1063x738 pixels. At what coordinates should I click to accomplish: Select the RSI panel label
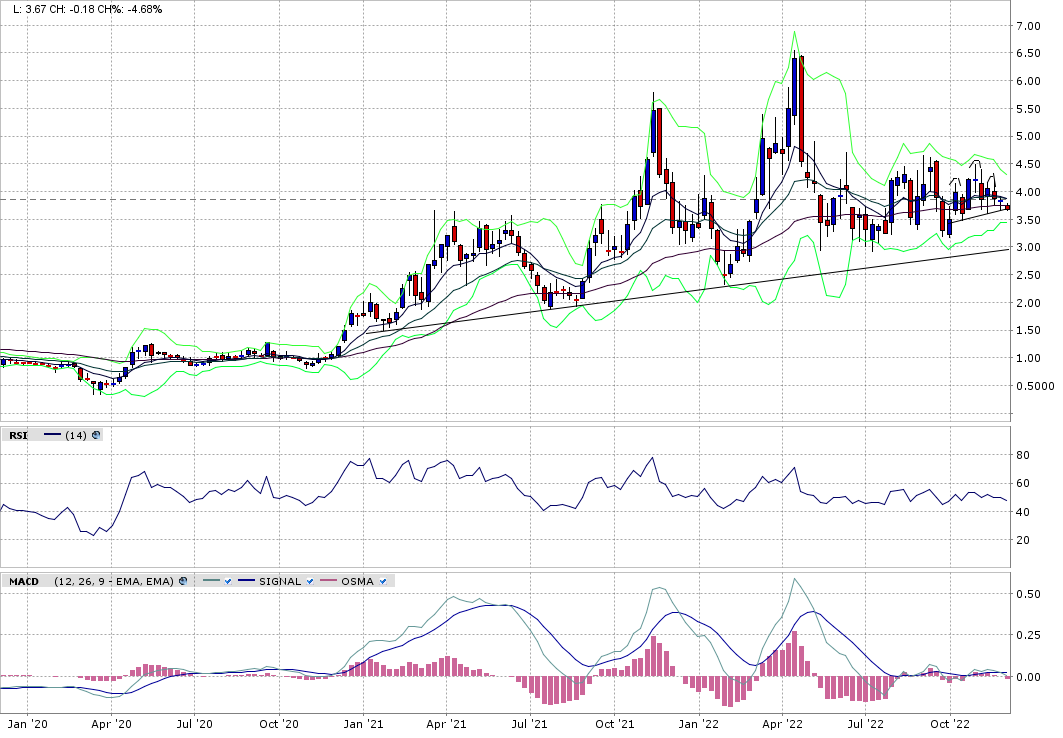pyautogui.click(x=18, y=435)
